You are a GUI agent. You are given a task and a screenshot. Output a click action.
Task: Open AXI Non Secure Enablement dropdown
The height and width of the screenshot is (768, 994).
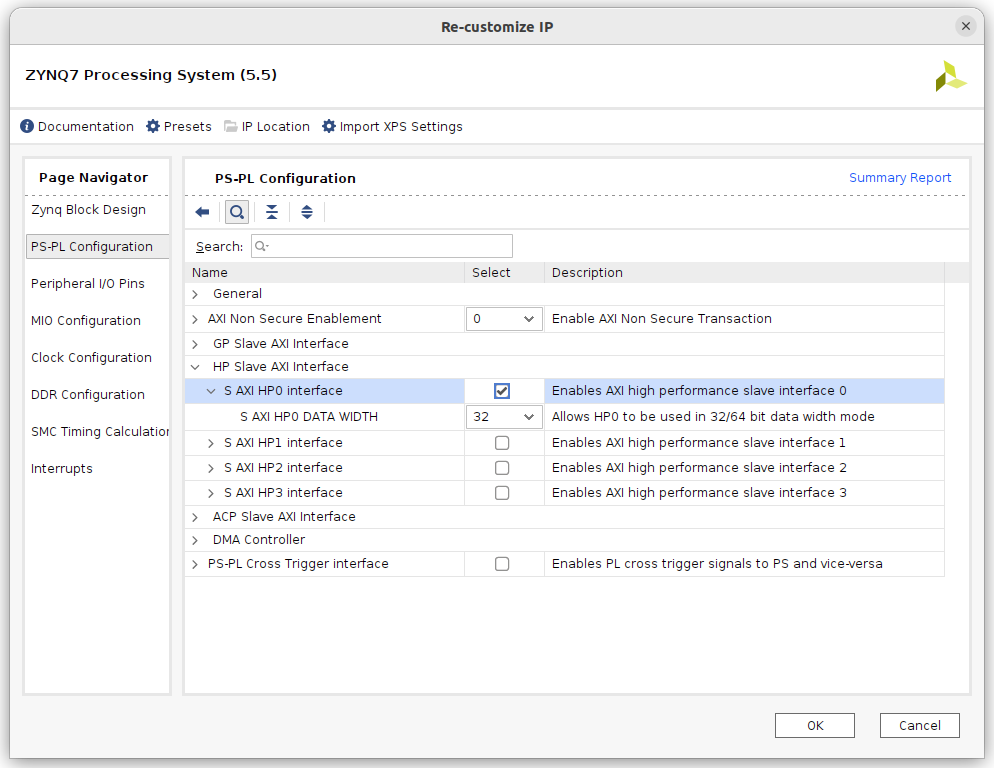[504, 319]
